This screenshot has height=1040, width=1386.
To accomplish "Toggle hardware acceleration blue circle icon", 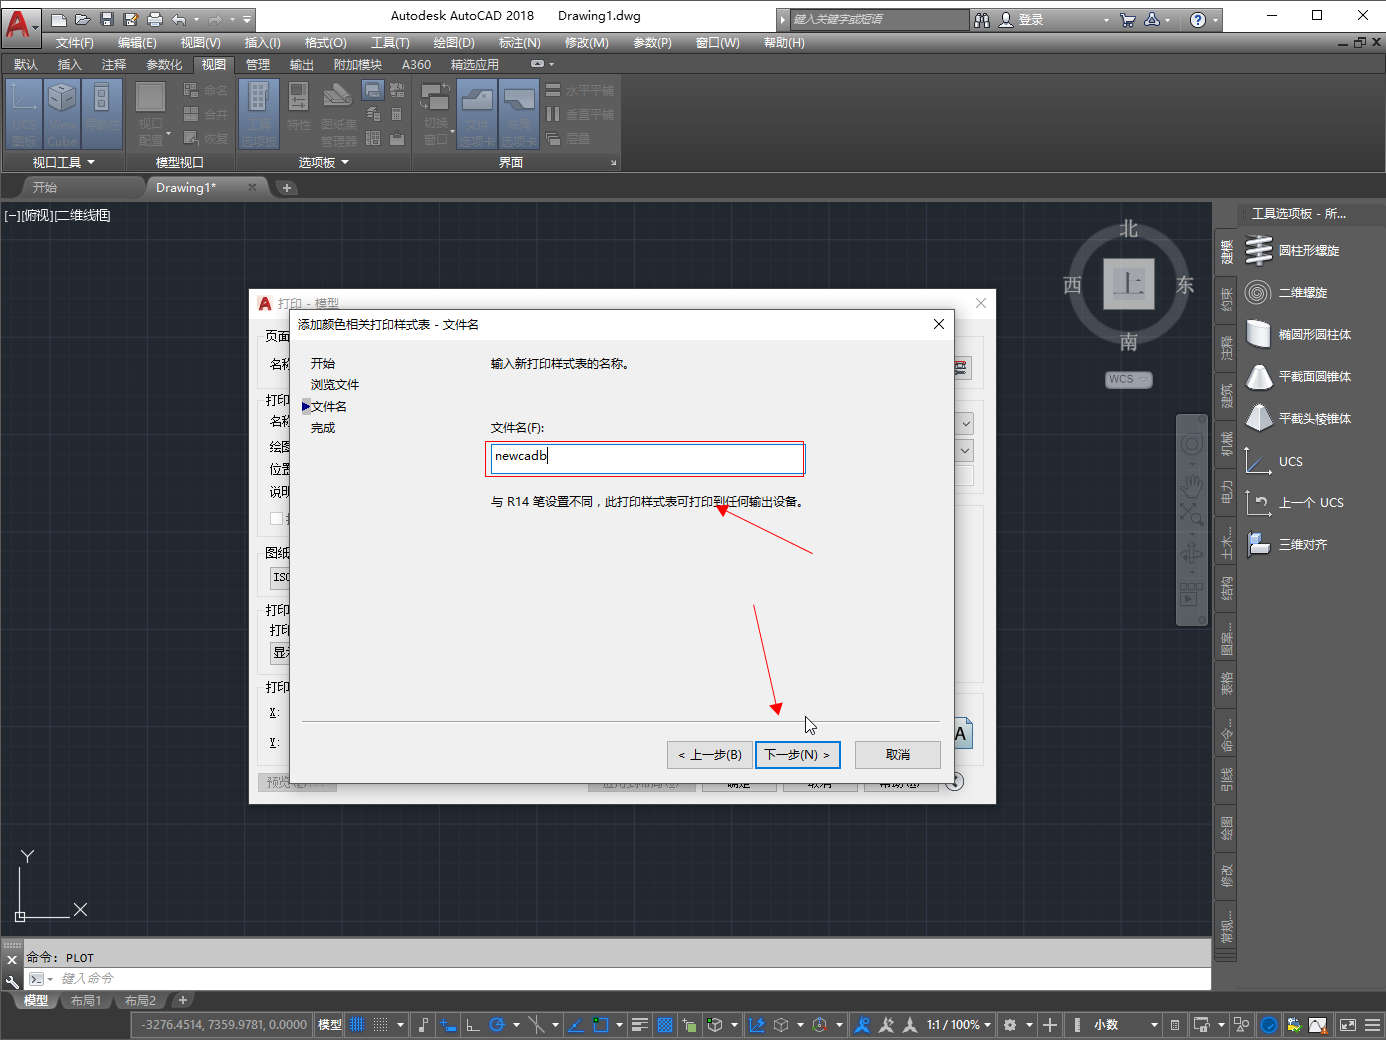I will point(1269,1025).
